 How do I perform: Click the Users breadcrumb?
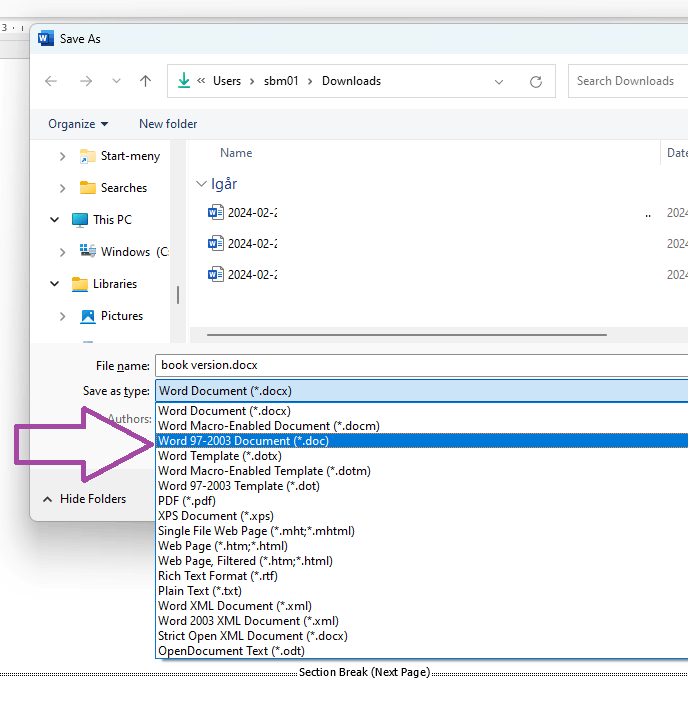(x=227, y=81)
